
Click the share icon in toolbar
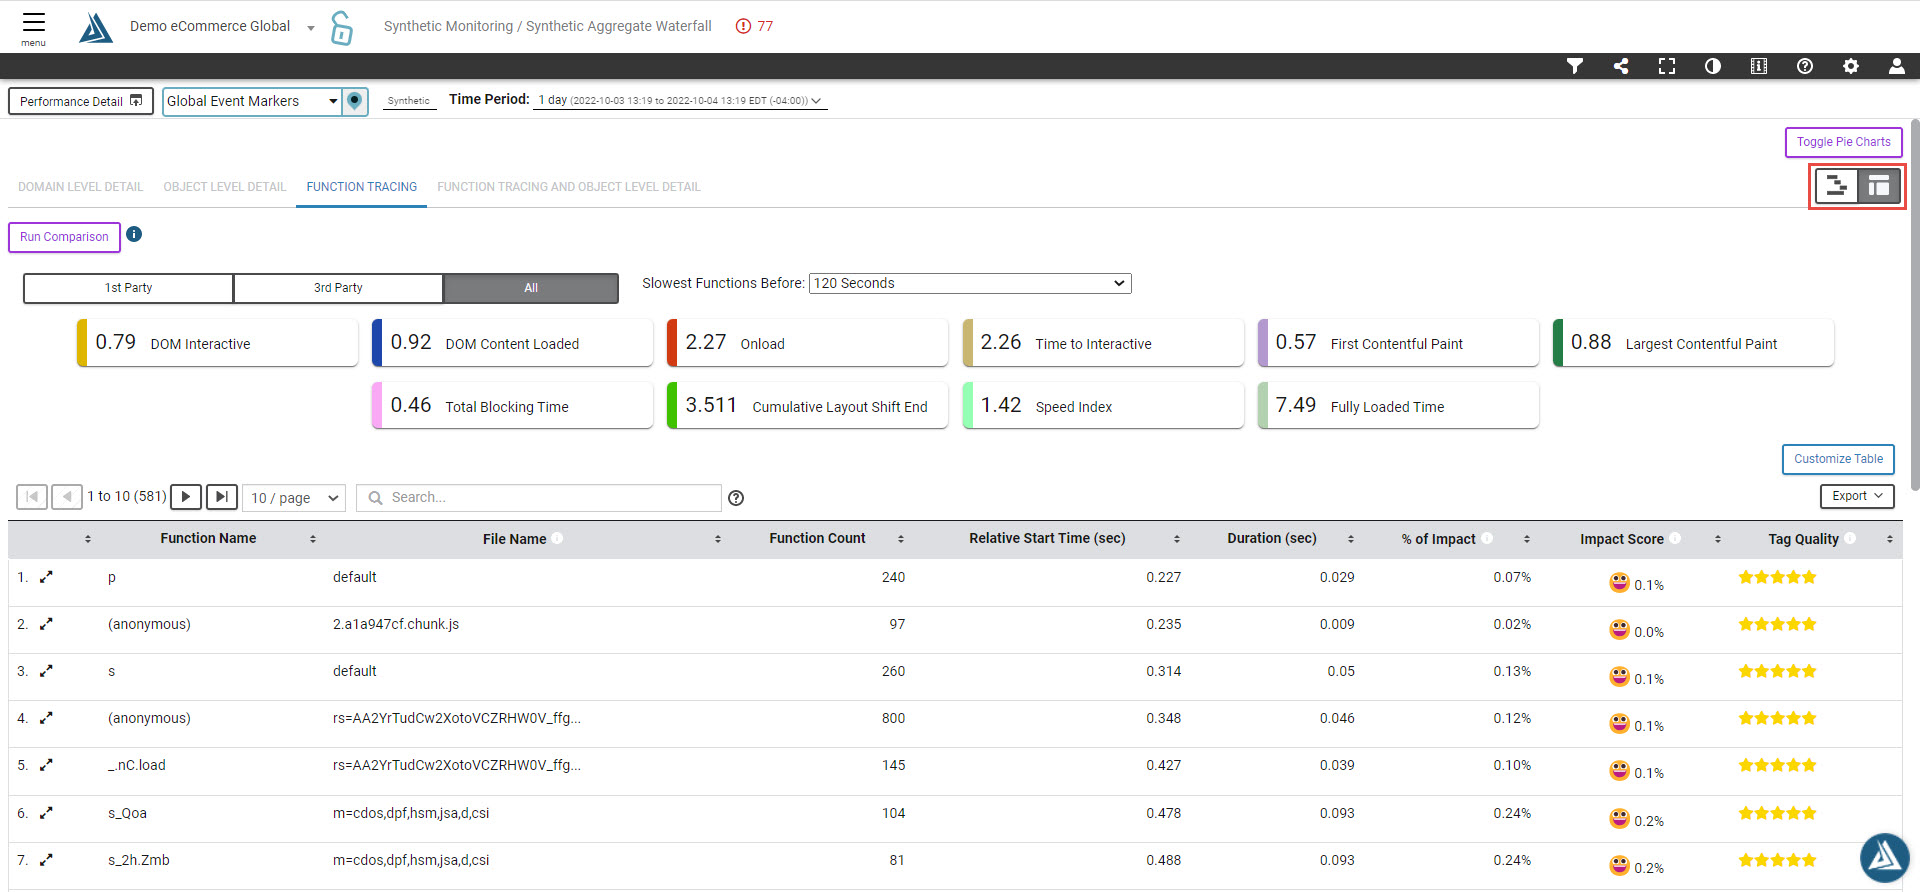pos(1621,66)
